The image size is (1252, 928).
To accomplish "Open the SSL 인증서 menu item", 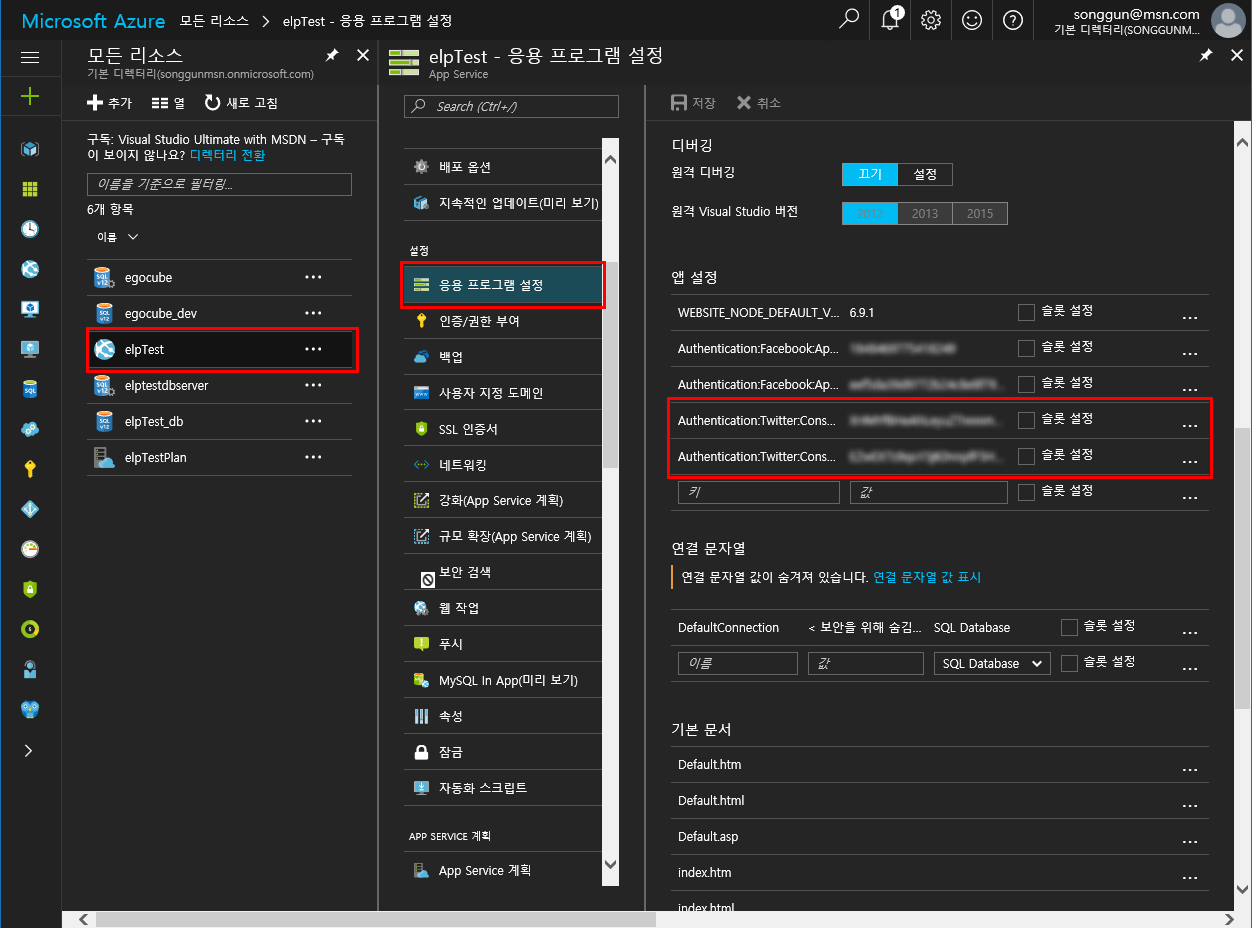I will [x=503, y=430].
